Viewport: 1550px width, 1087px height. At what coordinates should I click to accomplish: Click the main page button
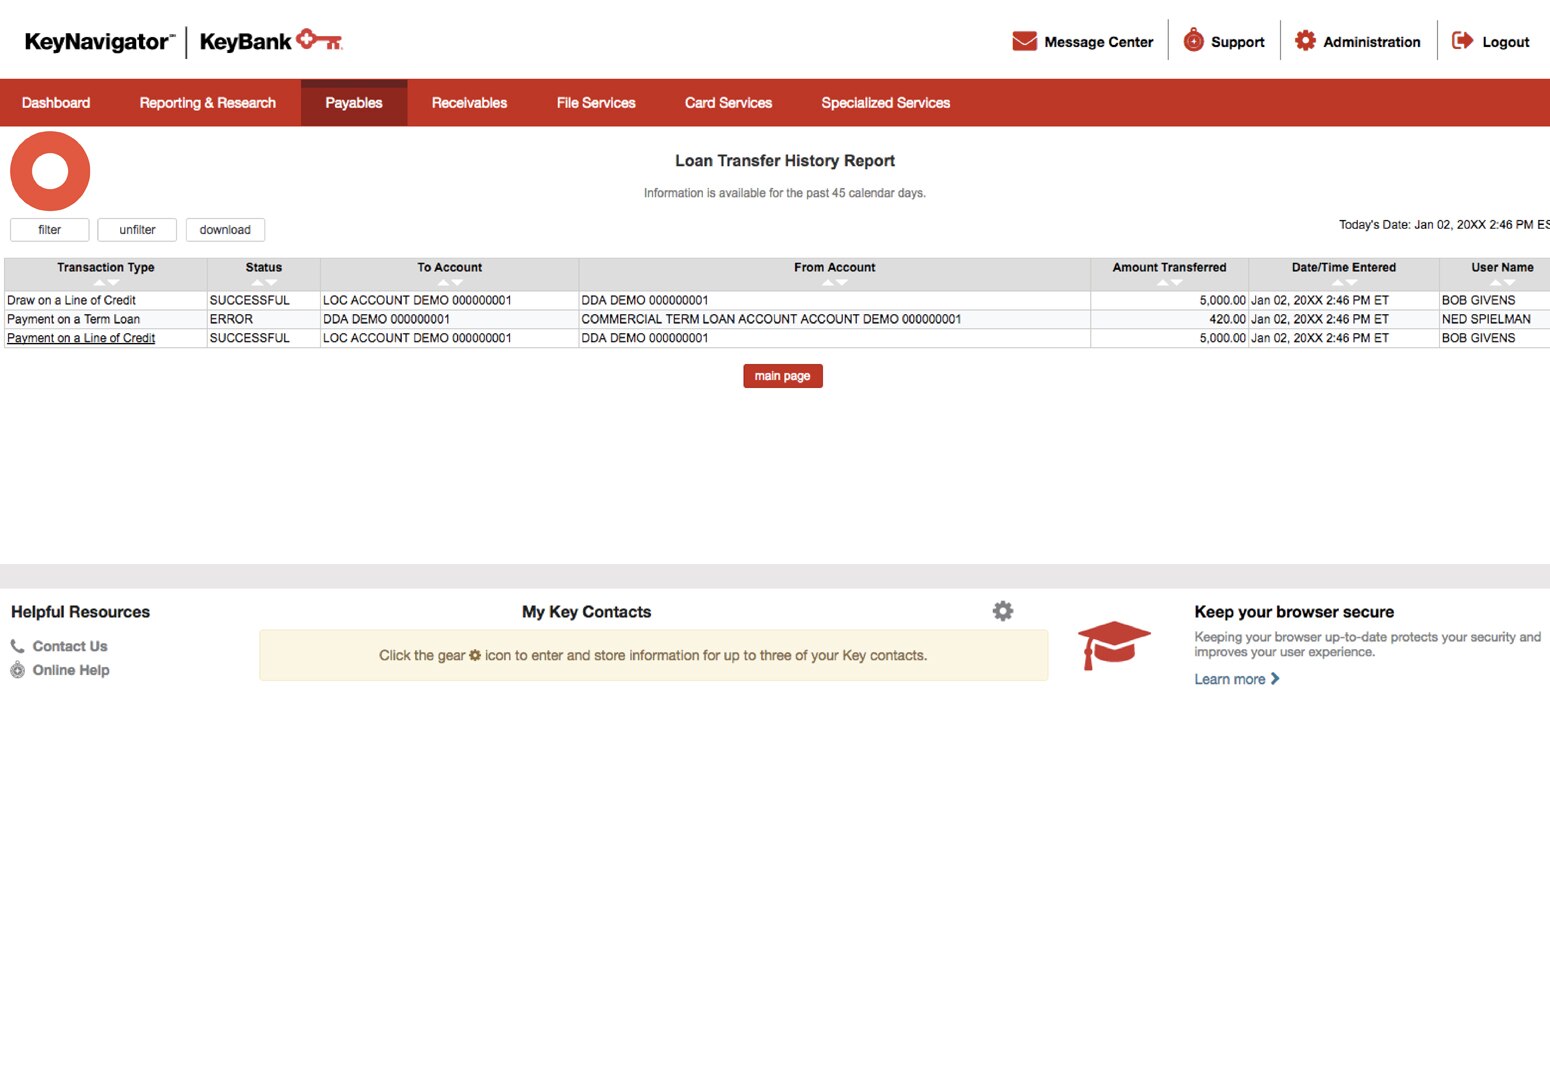(783, 375)
